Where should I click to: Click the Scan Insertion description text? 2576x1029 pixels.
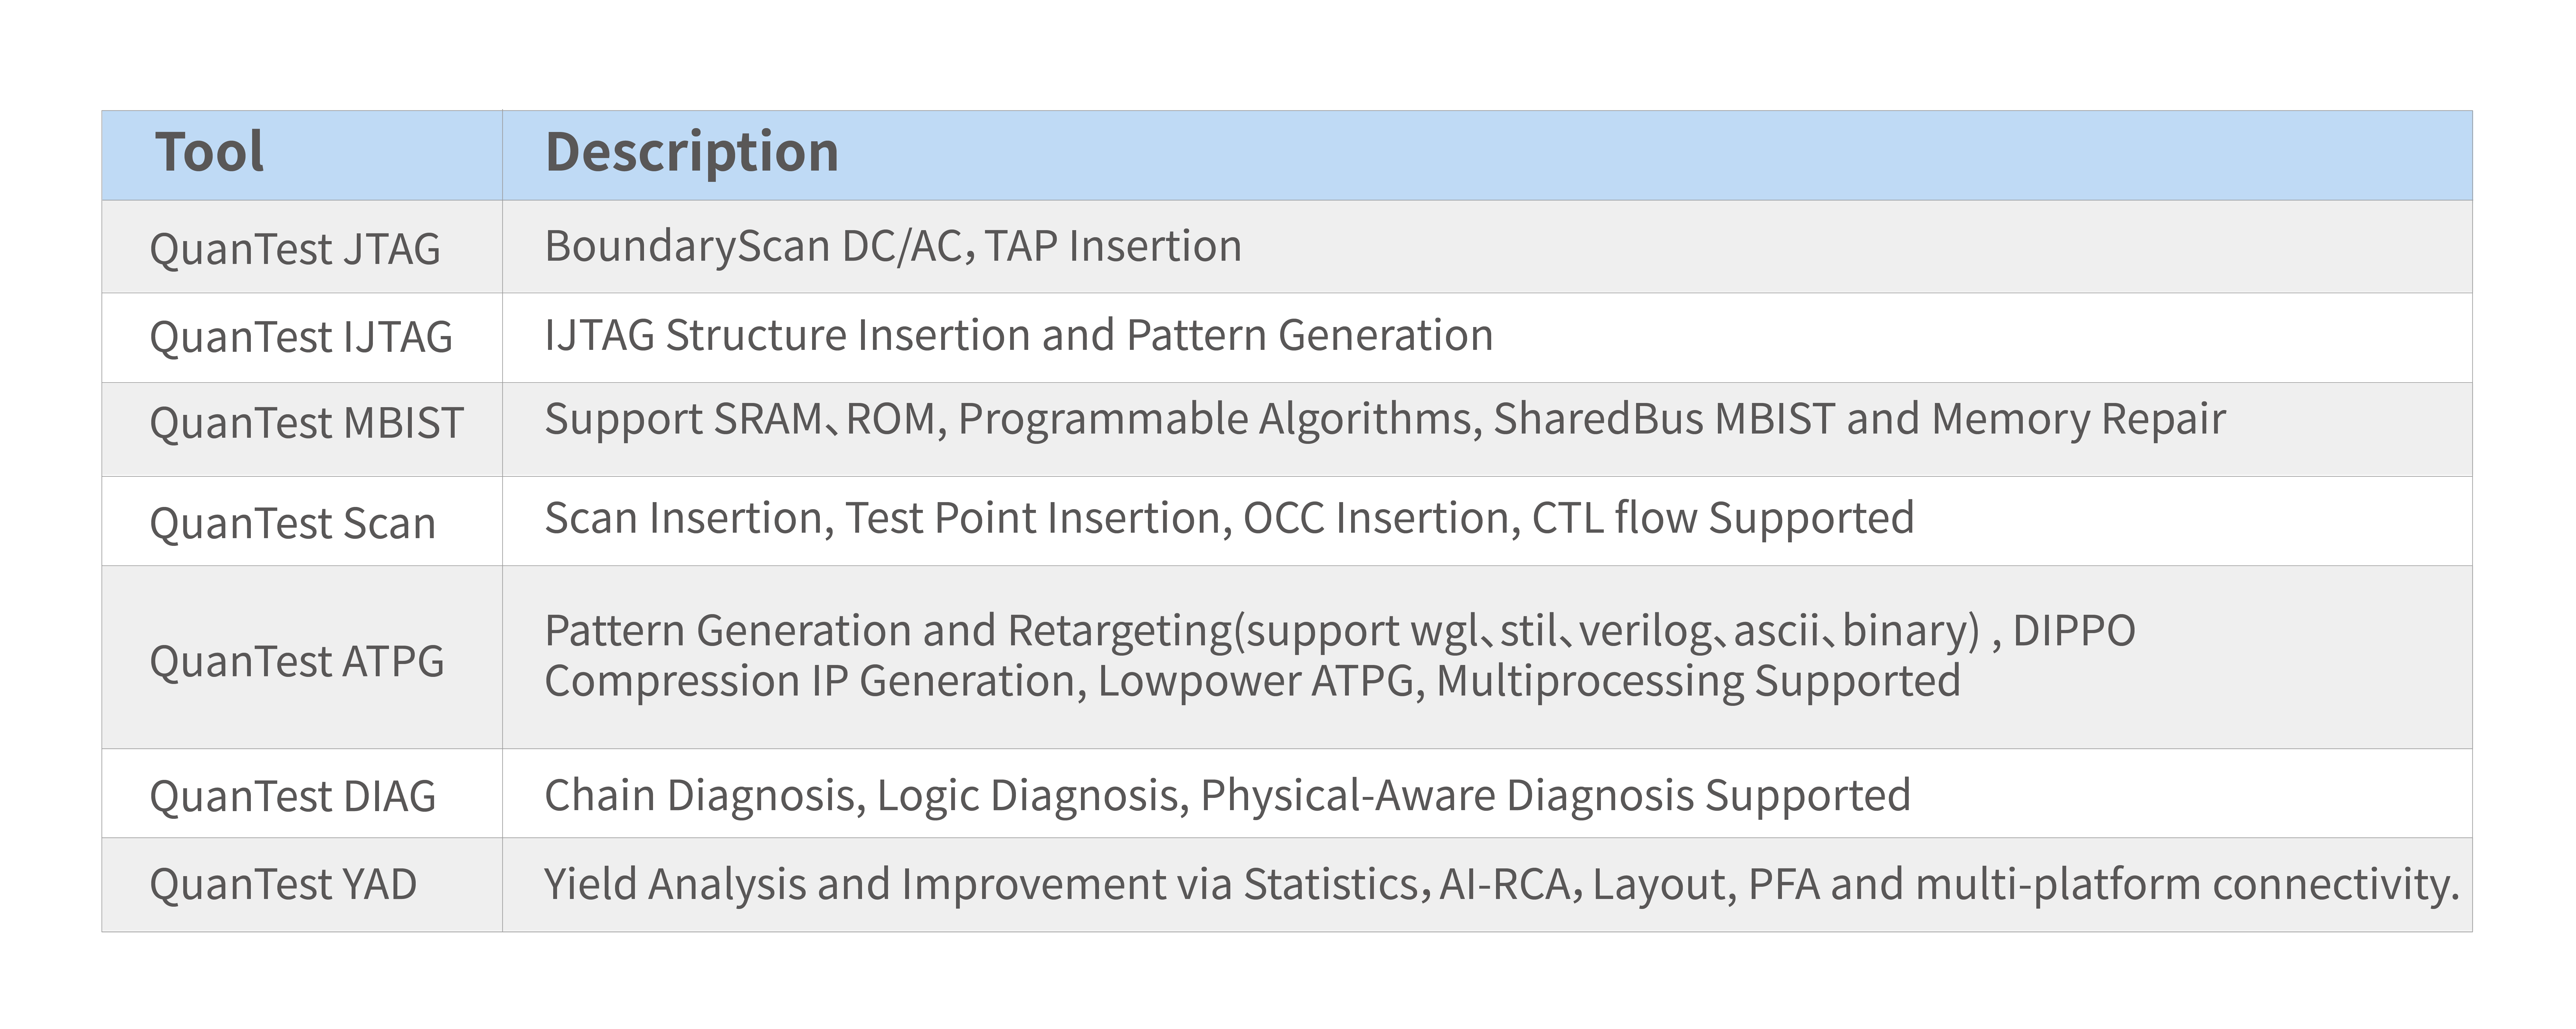pos(1228,518)
